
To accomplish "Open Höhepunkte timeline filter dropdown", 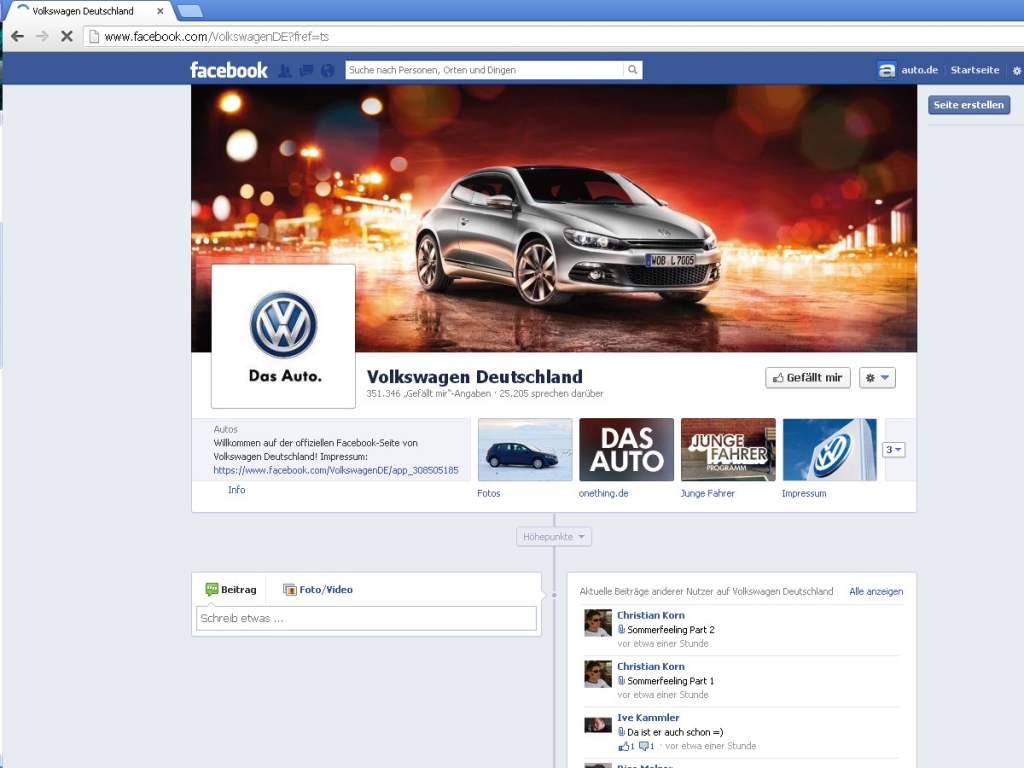I will coord(554,537).
